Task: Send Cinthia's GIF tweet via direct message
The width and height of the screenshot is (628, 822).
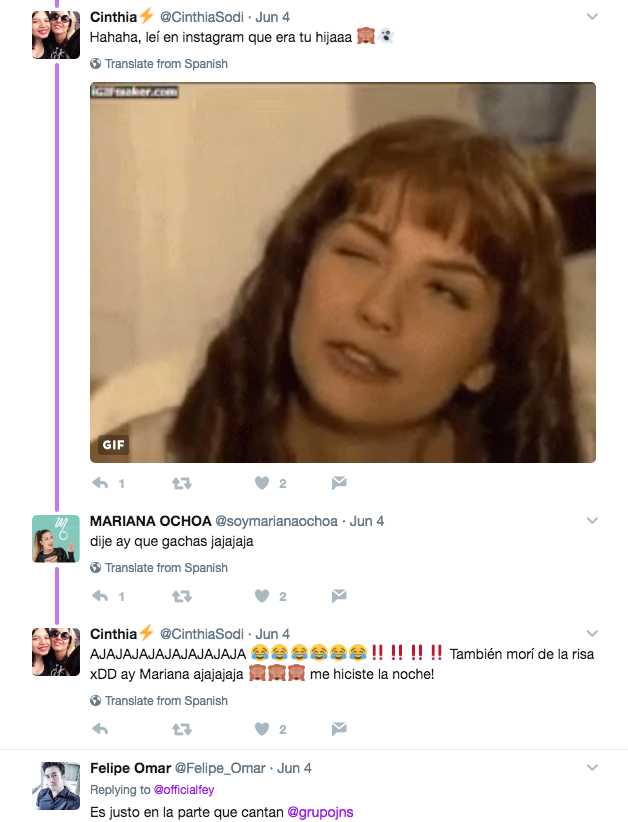Action: (339, 483)
